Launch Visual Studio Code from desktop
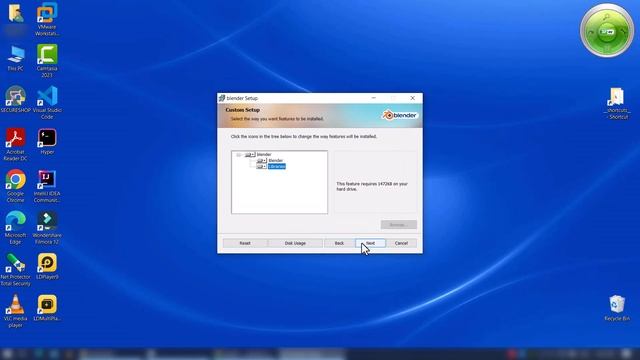Image resolution: width=640 pixels, height=360 pixels. 47,102
